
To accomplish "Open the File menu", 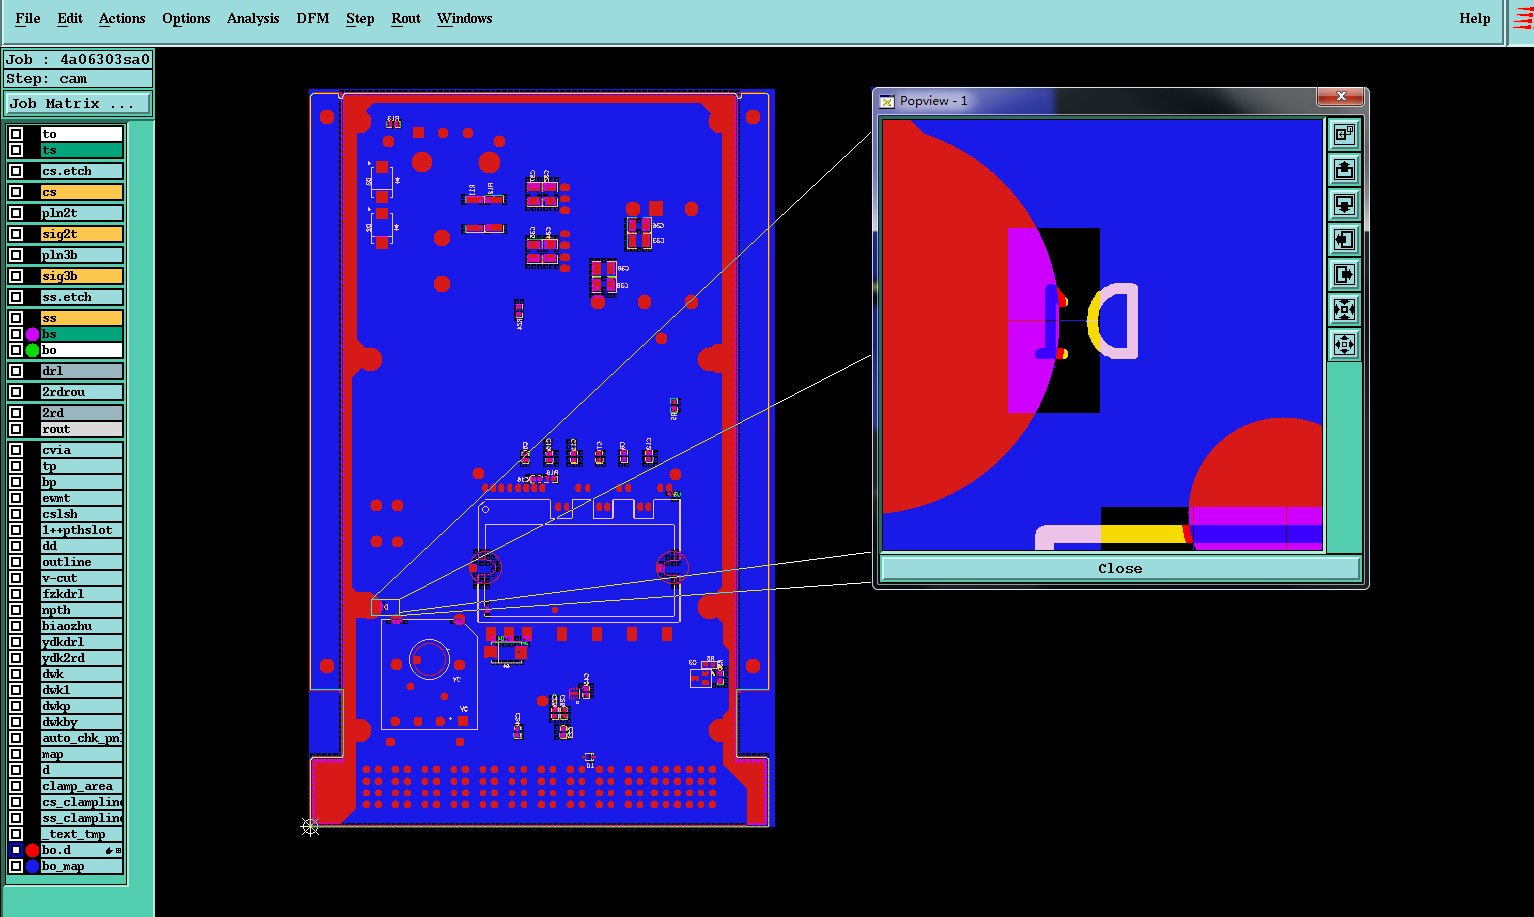I will [x=28, y=18].
